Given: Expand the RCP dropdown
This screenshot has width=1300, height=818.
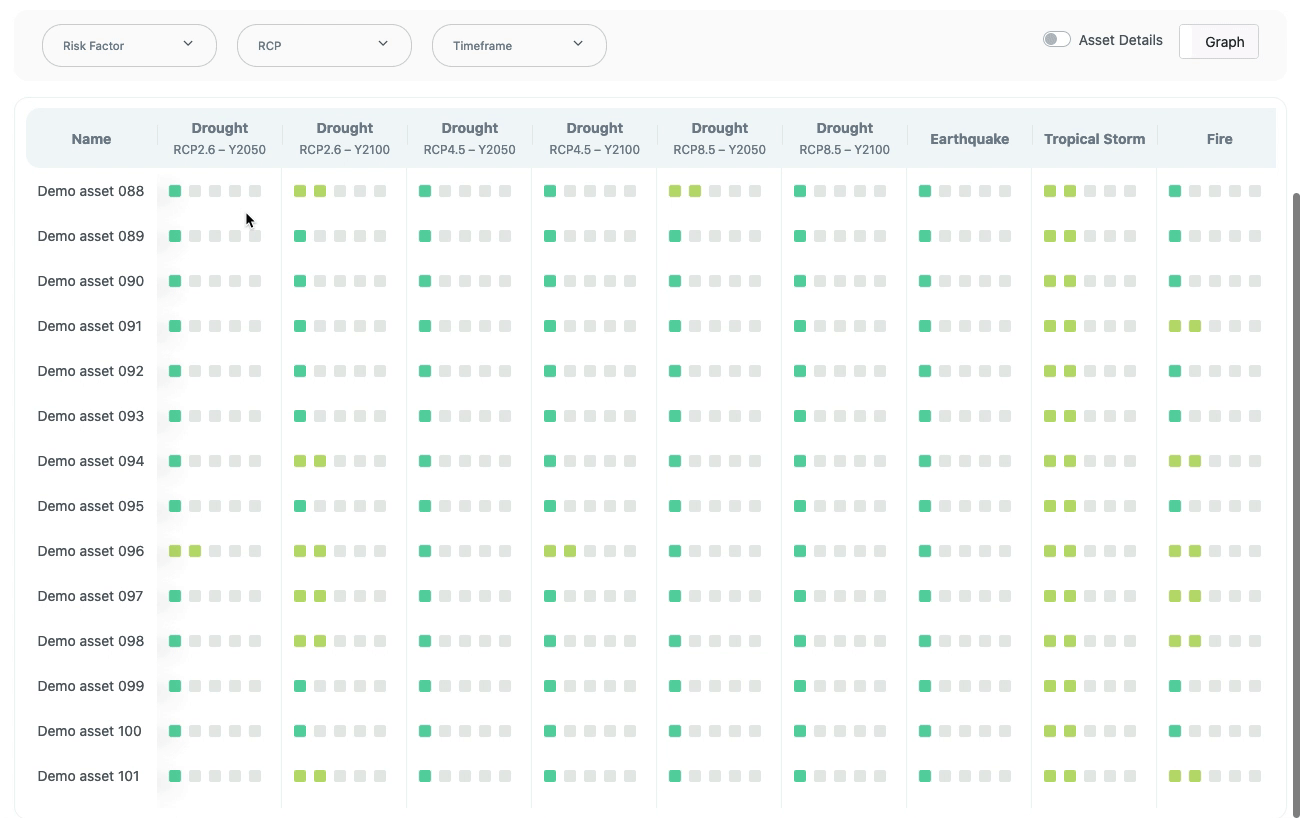Looking at the screenshot, I should pyautogui.click(x=324, y=46).
